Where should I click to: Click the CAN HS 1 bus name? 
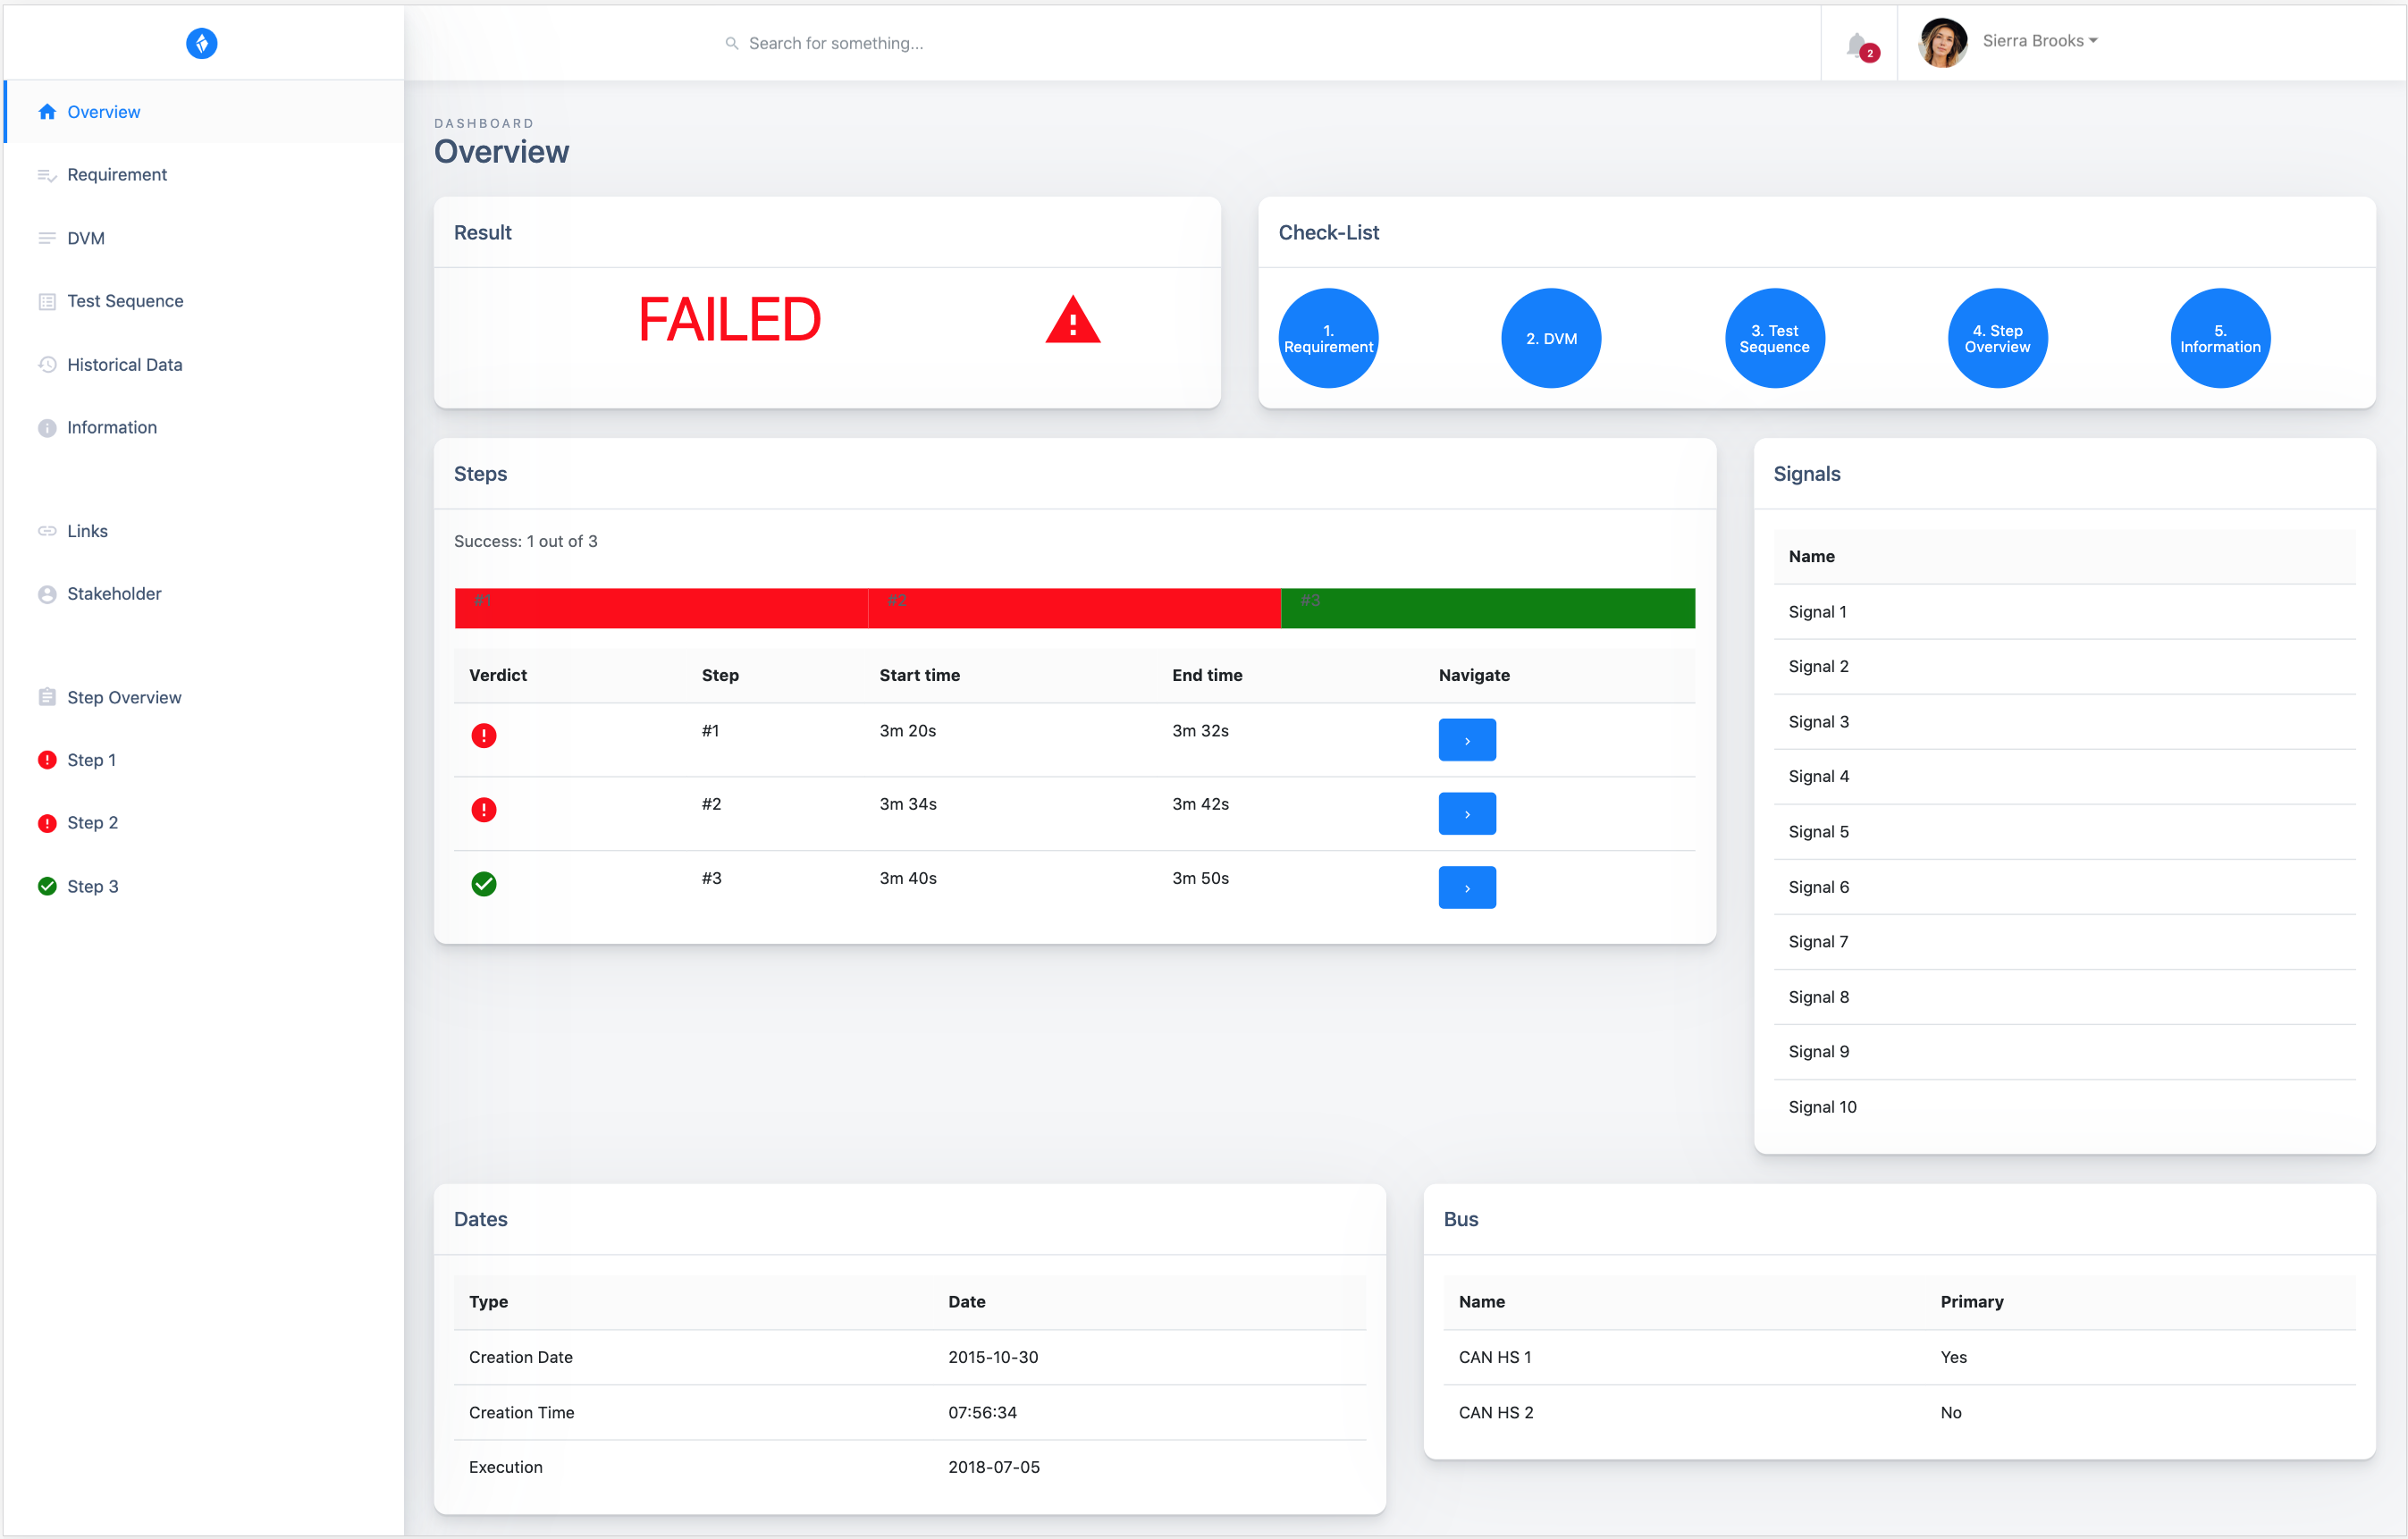point(1495,1357)
